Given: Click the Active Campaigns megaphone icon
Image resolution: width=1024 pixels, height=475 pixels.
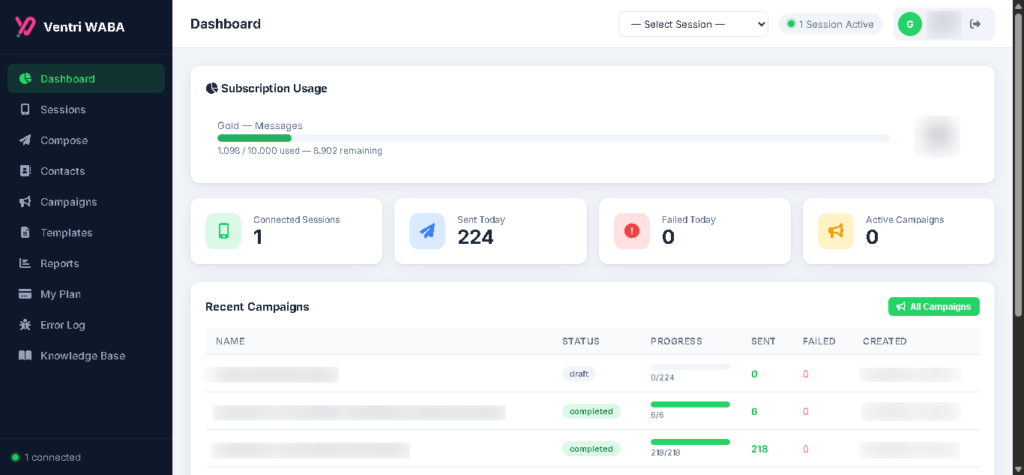Looking at the screenshot, I should point(835,231).
